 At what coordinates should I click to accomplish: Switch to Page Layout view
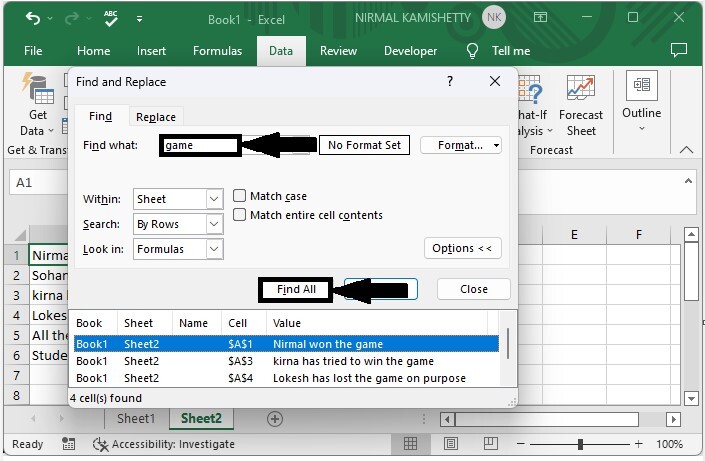point(451,444)
